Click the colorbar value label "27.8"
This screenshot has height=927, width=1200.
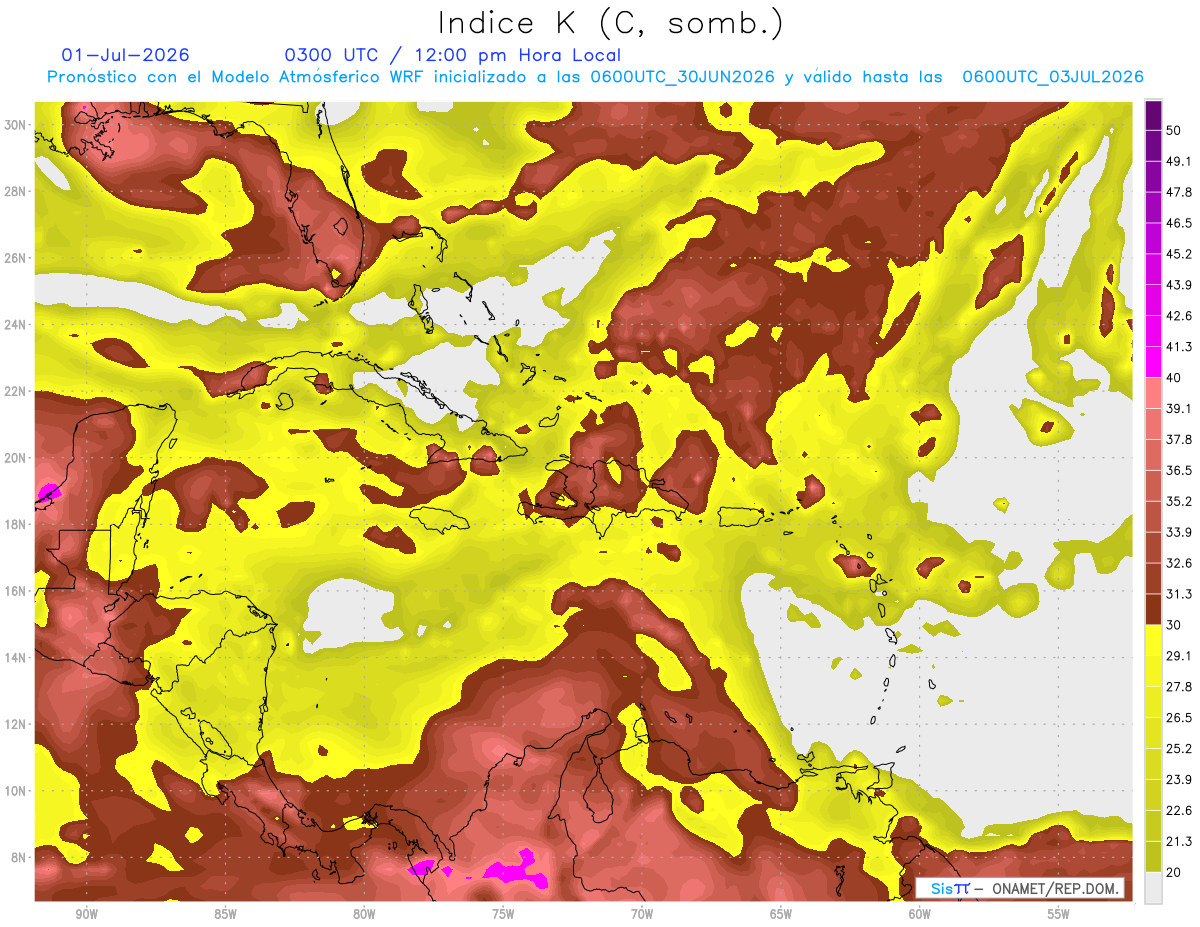coord(1178,686)
